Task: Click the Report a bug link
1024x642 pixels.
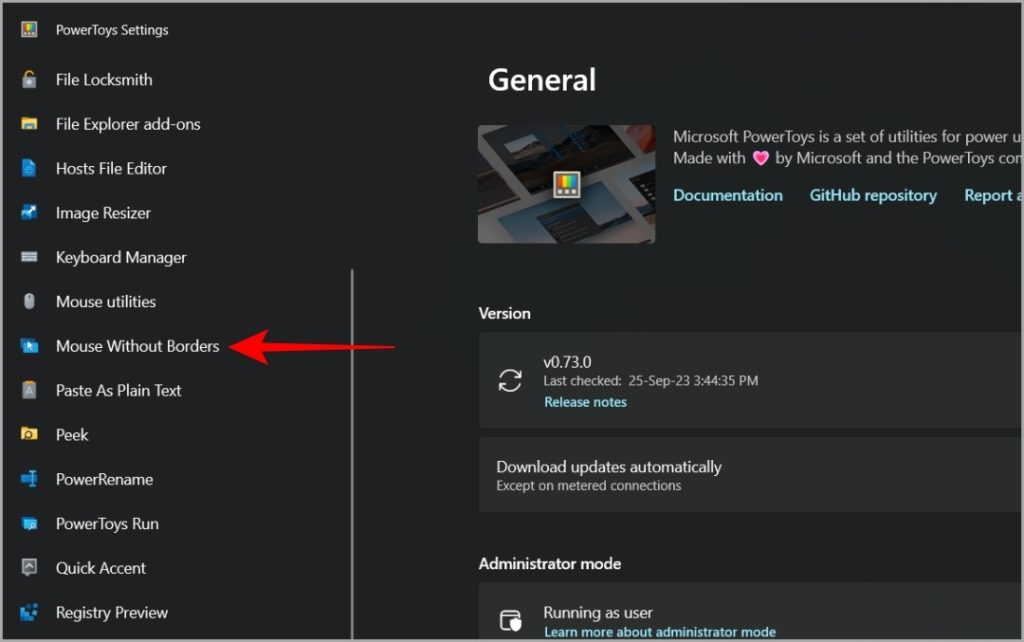Action: point(993,195)
